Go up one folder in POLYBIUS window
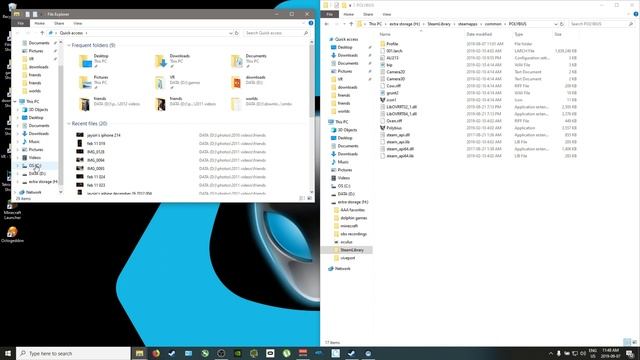The height and width of the screenshot is (360, 640). tap(351, 24)
